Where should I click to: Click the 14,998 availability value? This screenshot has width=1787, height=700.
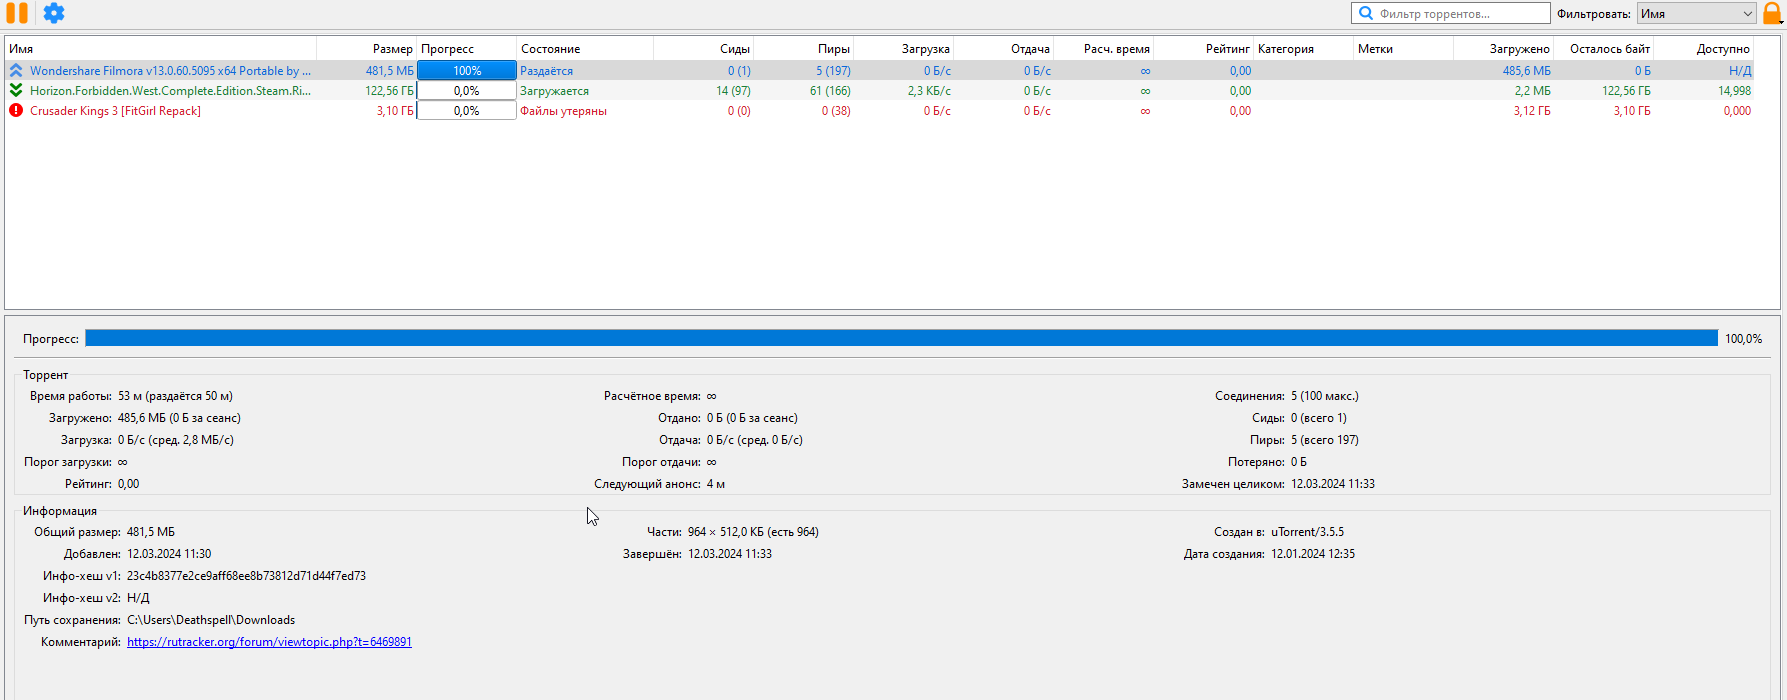pos(1734,90)
